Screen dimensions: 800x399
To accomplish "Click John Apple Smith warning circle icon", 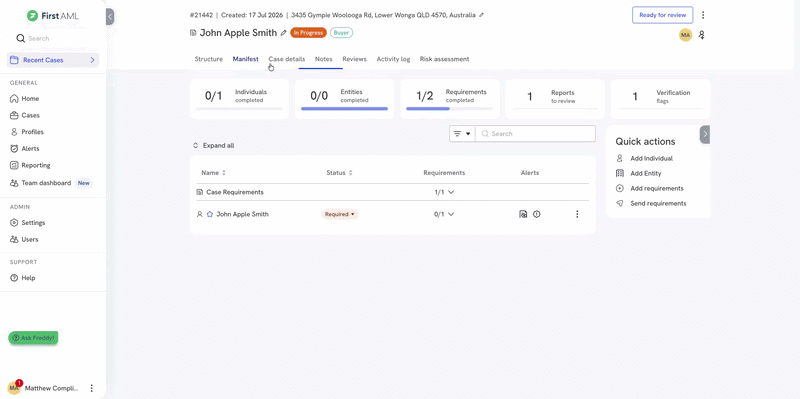I will coord(537,214).
